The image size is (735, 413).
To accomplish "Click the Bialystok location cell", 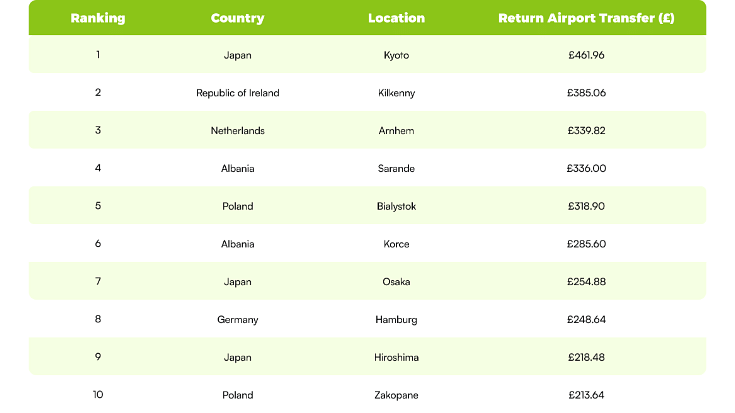I will [x=397, y=206].
